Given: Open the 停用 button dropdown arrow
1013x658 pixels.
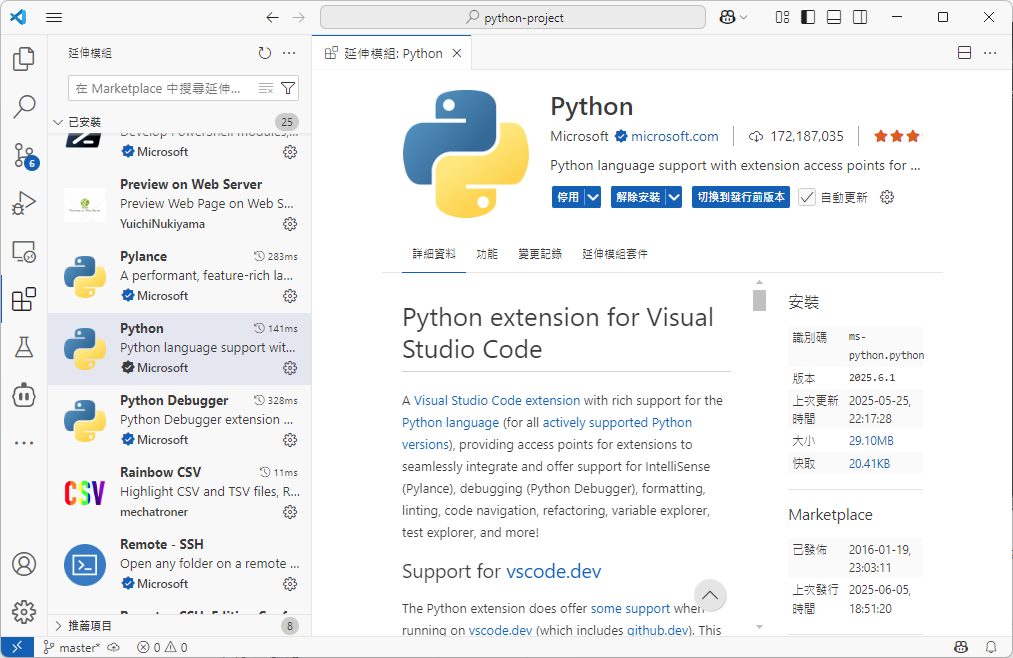Looking at the screenshot, I should pyautogui.click(x=593, y=197).
